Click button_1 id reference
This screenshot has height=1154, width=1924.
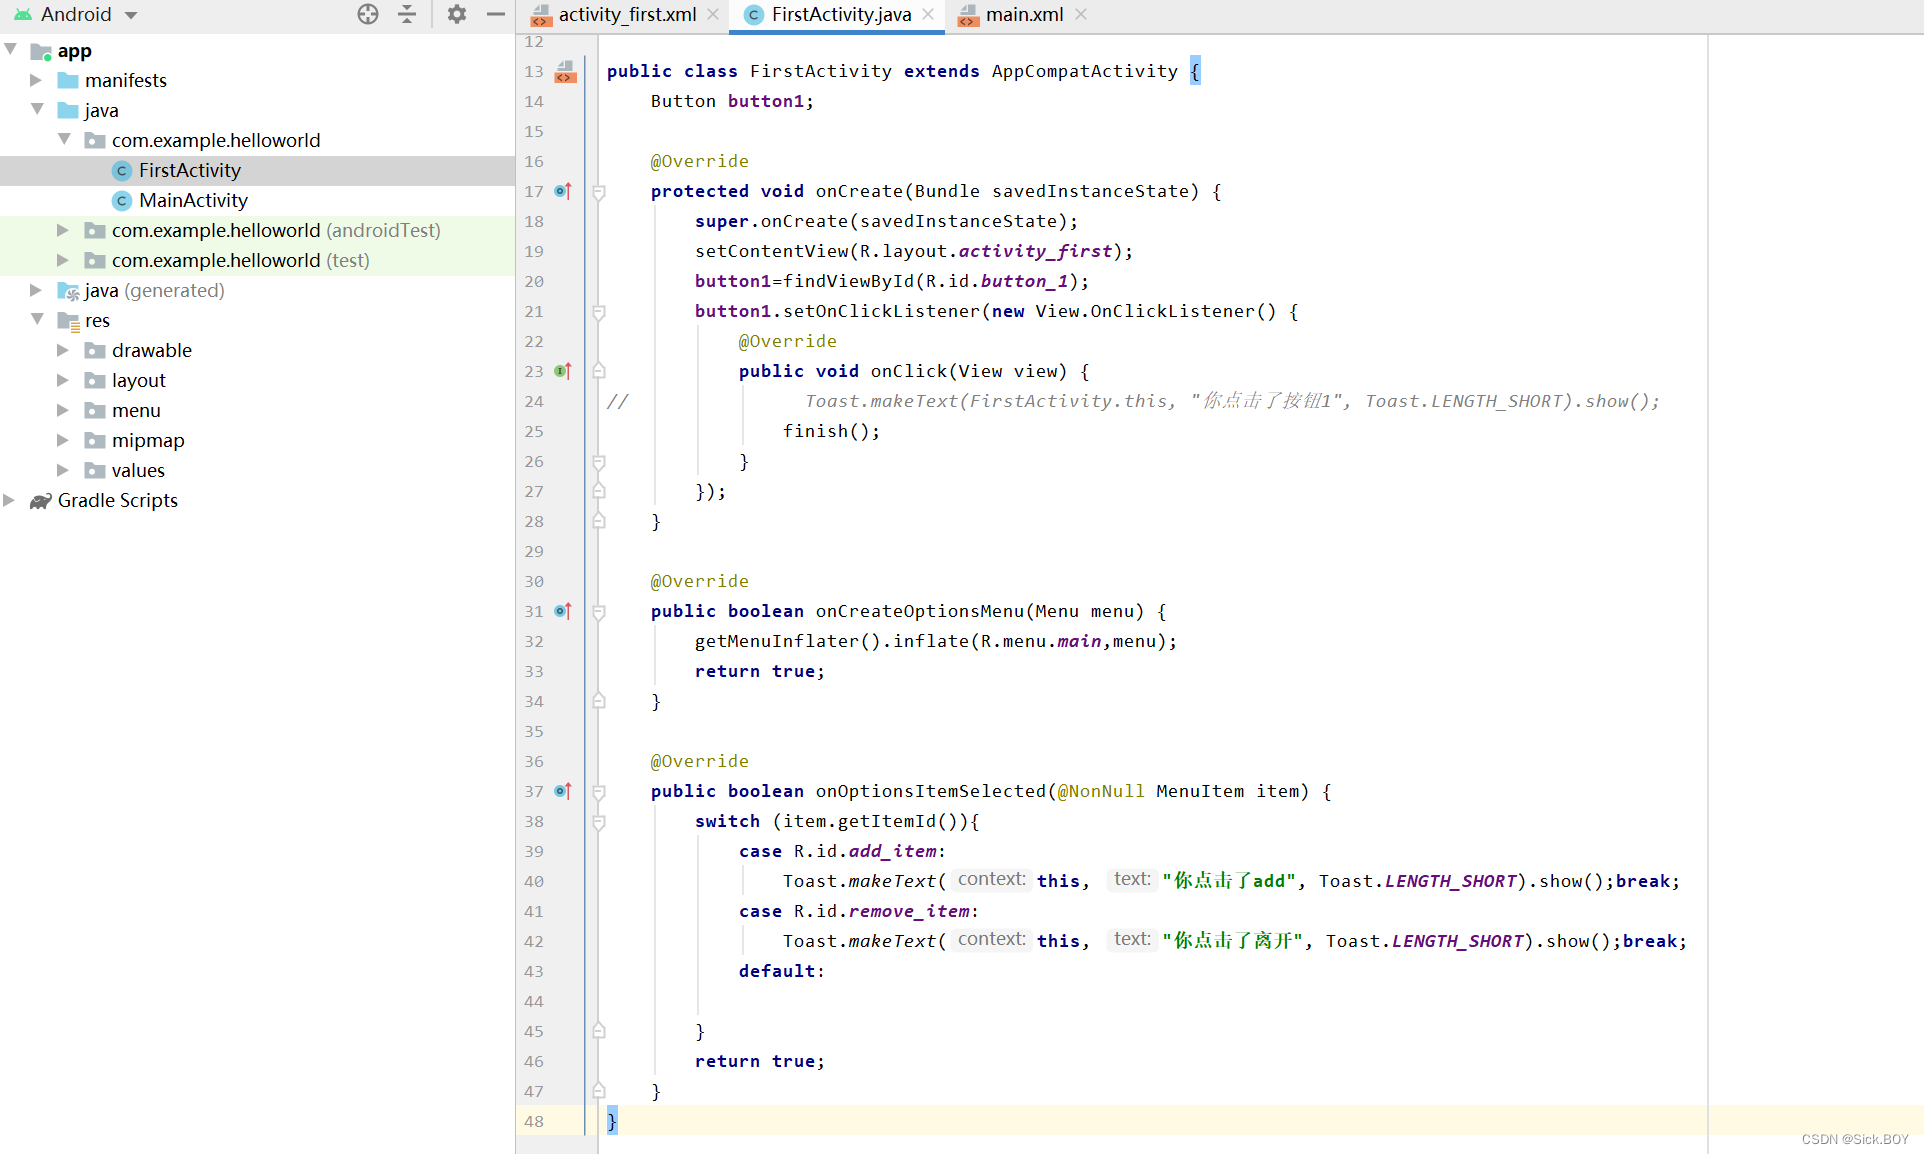[x=1025, y=281]
